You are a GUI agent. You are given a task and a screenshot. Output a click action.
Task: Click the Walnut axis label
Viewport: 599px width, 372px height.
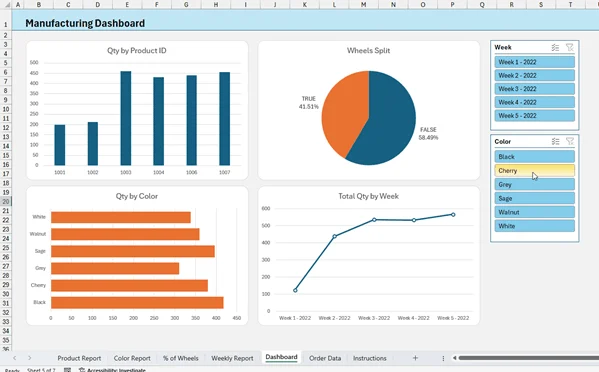tap(38, 234)
